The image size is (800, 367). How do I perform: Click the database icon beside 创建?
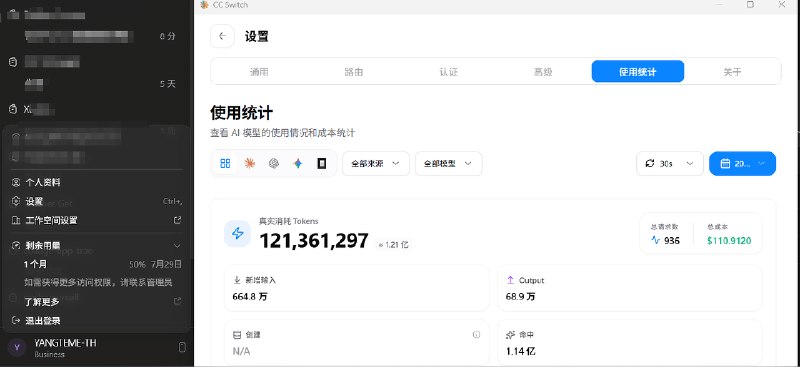237,335
